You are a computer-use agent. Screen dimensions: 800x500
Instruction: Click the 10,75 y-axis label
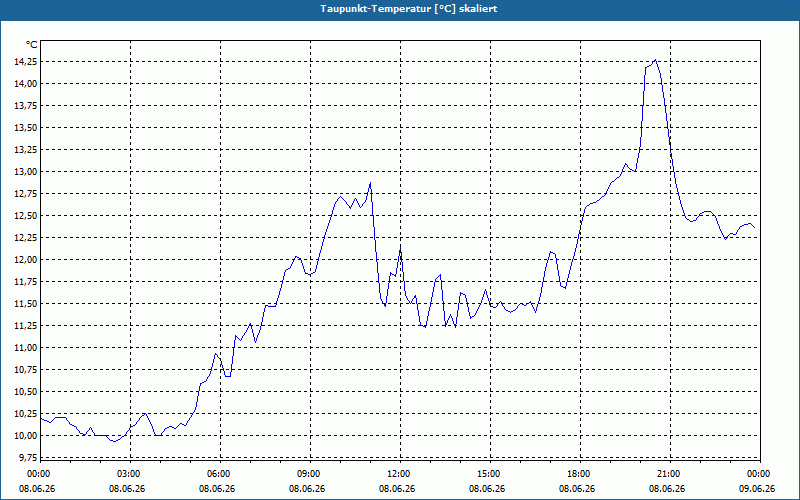(x=26, y=370)
